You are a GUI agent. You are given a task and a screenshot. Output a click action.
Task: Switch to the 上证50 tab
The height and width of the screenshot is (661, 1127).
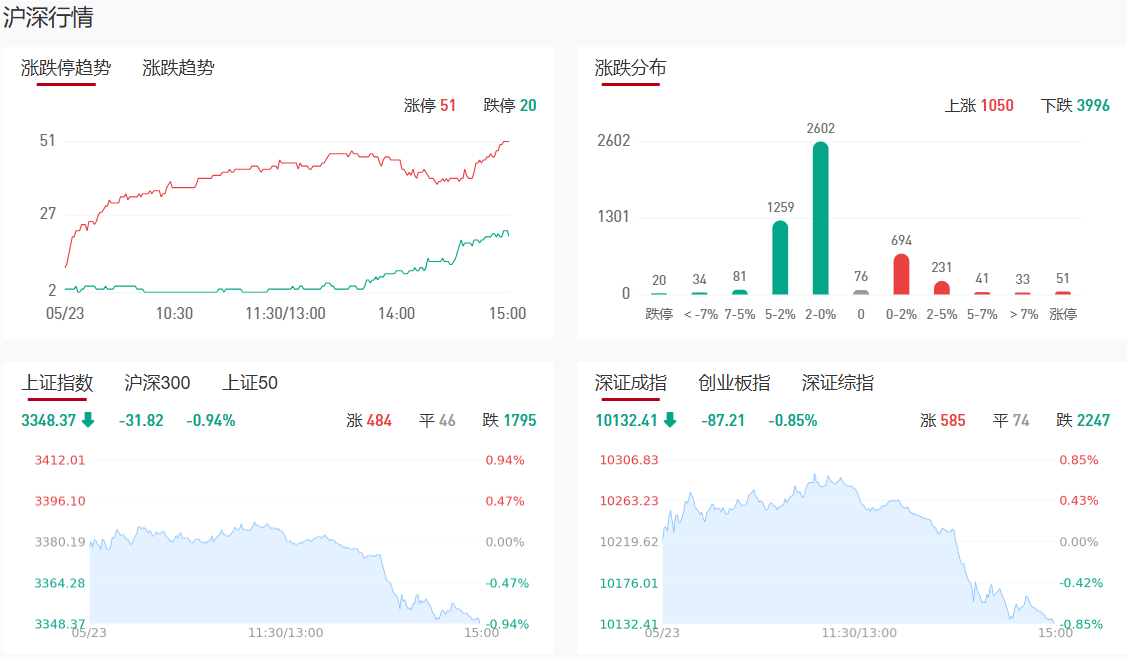pos(250,383)
